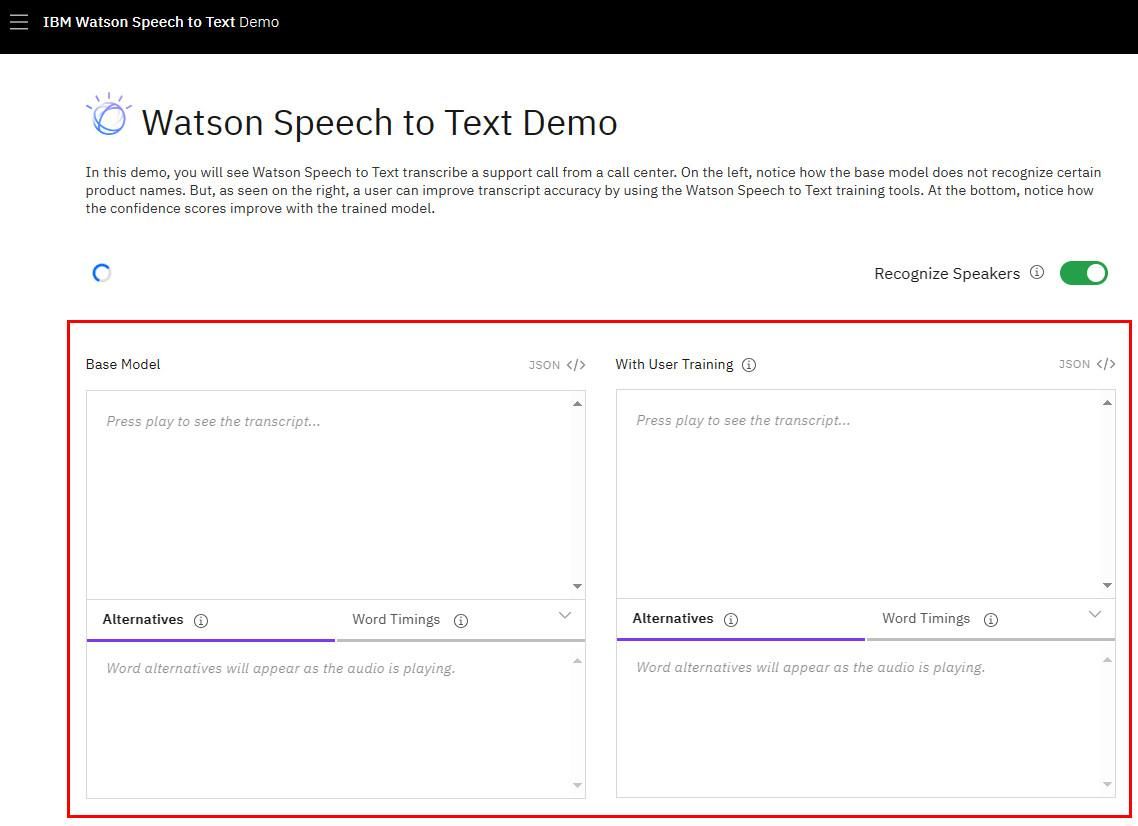Click Base Model alternatives scroll down arrow
1138x826 pixels.
pyautogui.click(x=578, y=785)
